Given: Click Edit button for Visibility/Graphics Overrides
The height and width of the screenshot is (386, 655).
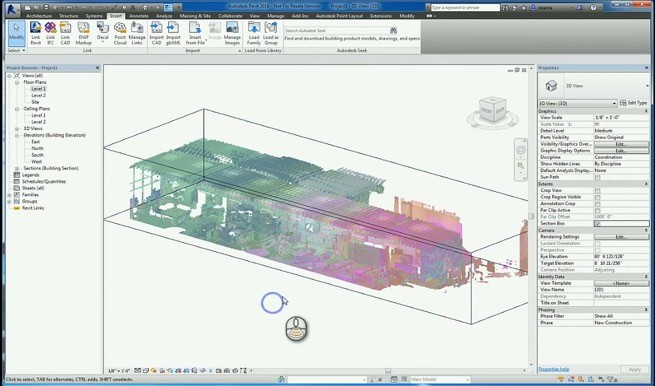Looking at the screenshot, I should [622, 144].
